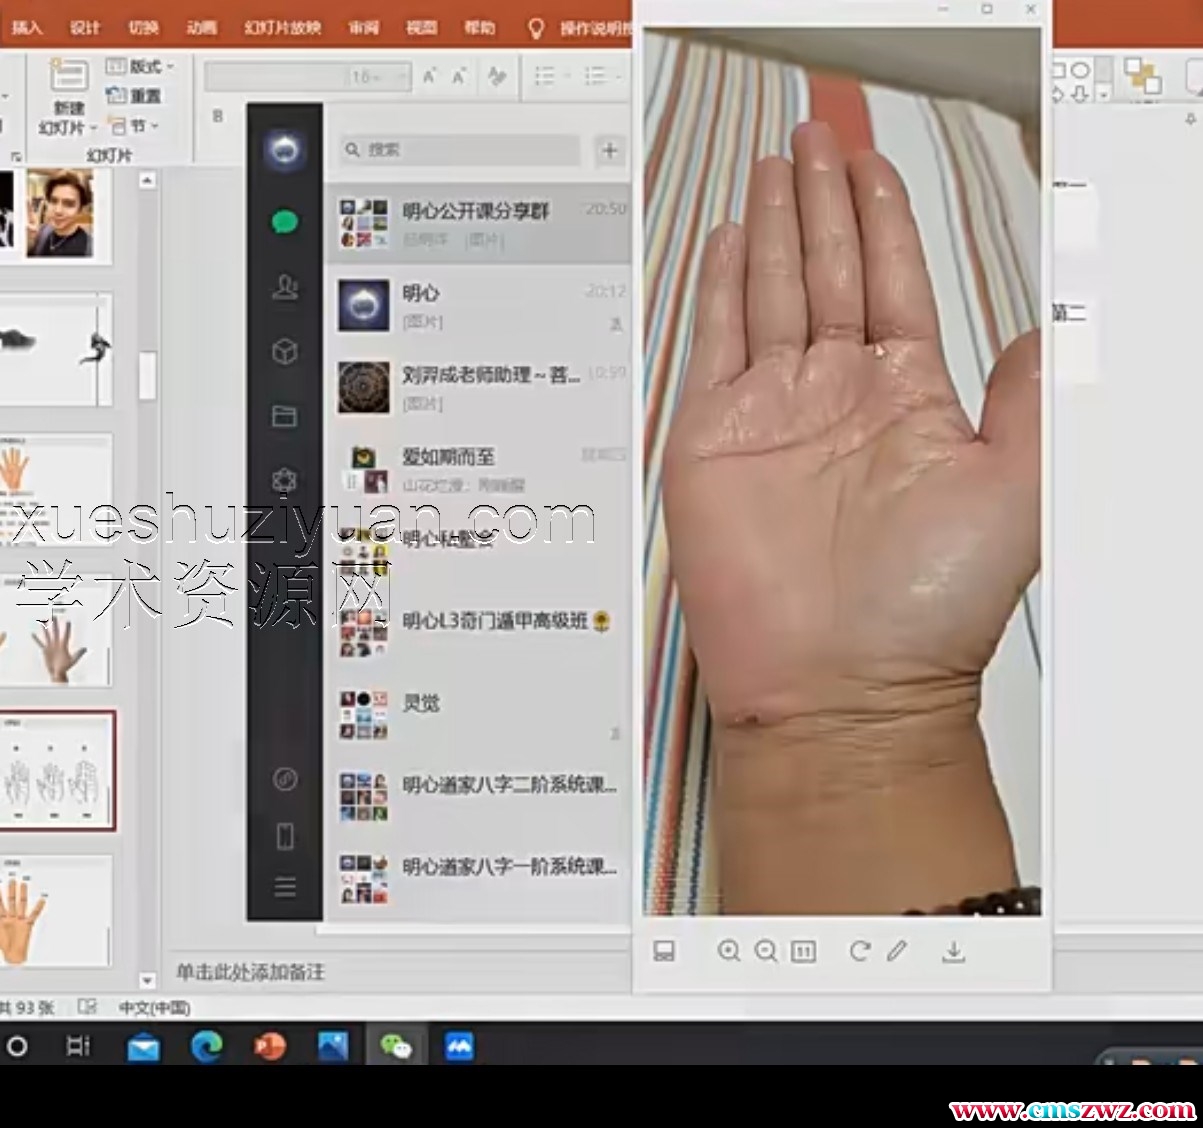The image size is (1203, 1128).
Task: Show image at actual 1:1 size
Action: [x=803, y=951]
